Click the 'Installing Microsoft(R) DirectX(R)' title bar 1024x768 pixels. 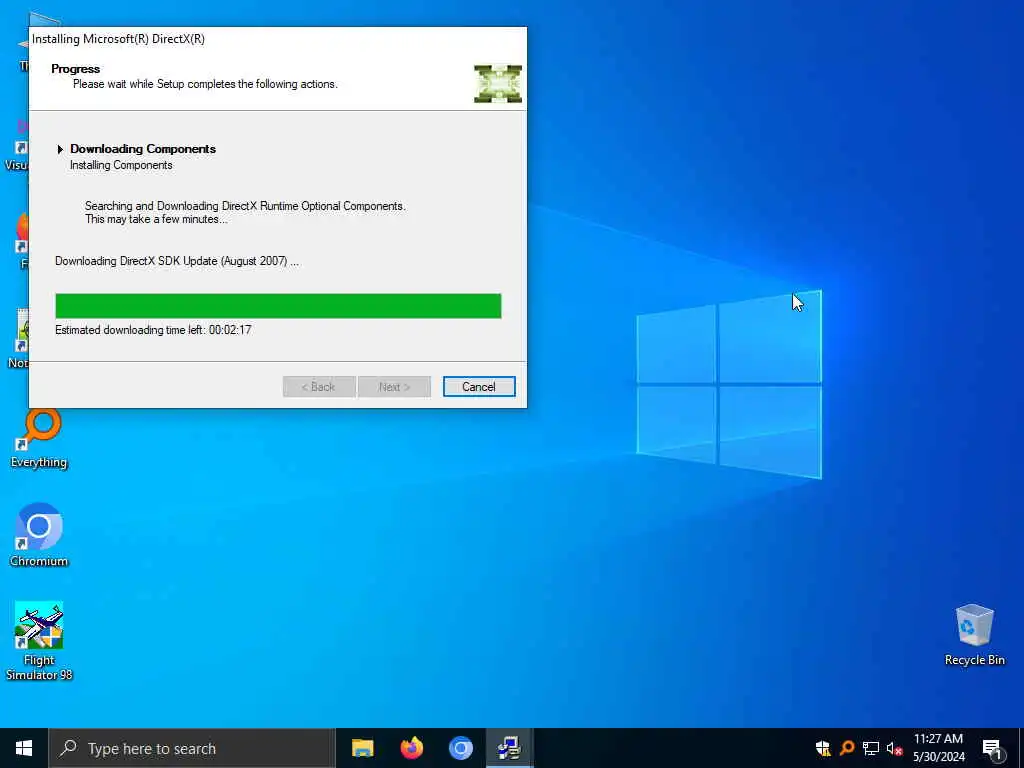tap(278, 39)
